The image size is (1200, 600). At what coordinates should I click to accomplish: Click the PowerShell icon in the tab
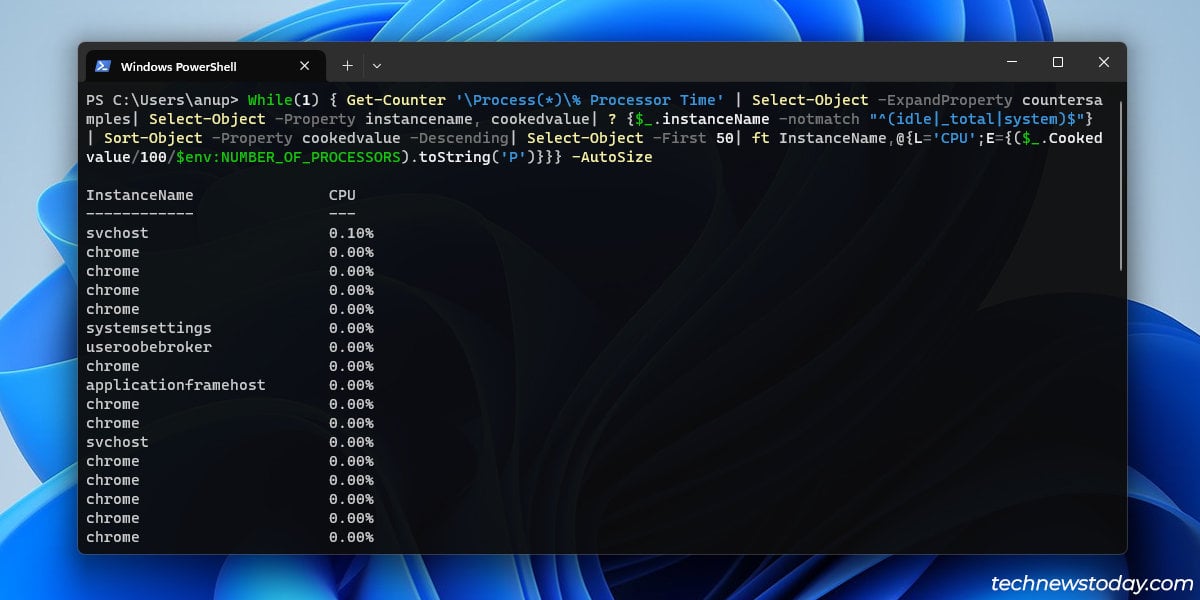pos(103,66)
